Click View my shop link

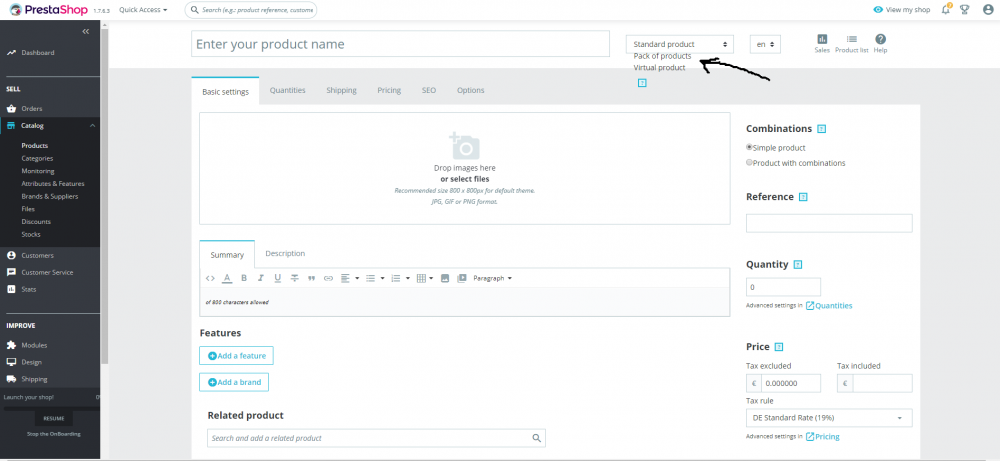902,10
